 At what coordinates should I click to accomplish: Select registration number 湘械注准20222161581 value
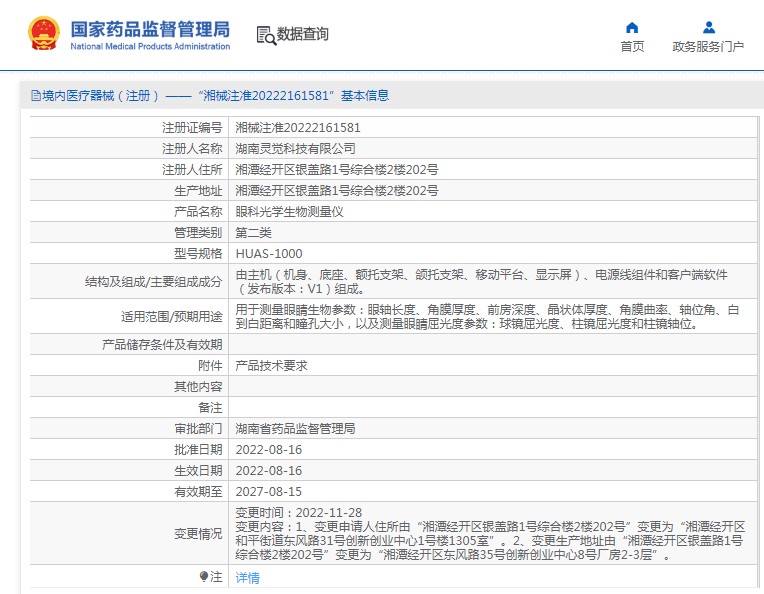(298, 128)
